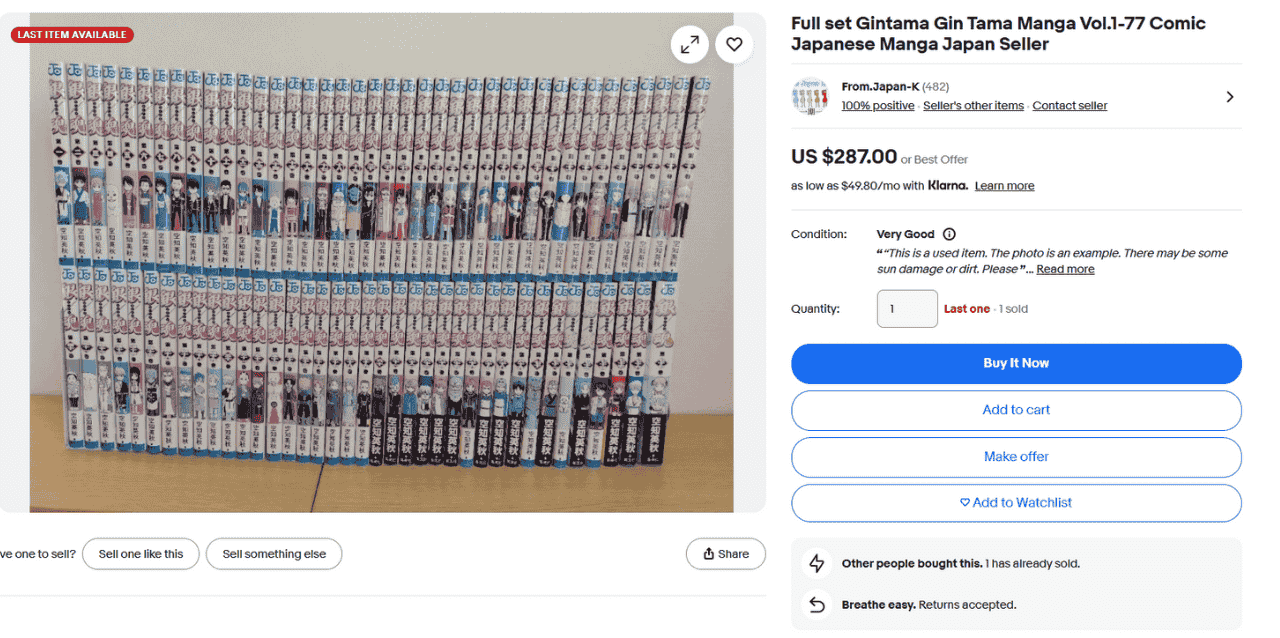The height and width of the screenshot is (638, 1280).
Task: Click the returns arrow icon
Action: click(x=817, y=605)
